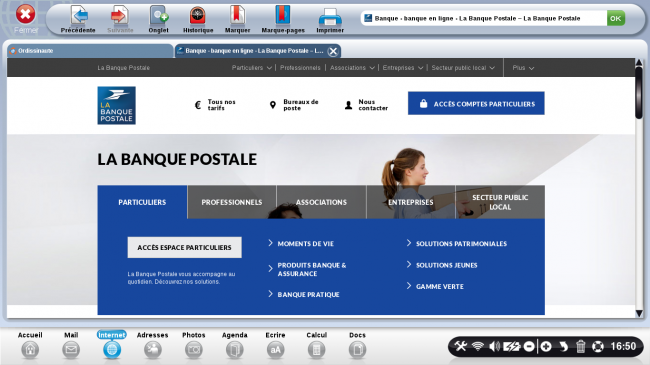Screen dimensions: 650x365
Task: Open the Calcul calculator app
Action: pyautogui.click(x=316, y=345)
